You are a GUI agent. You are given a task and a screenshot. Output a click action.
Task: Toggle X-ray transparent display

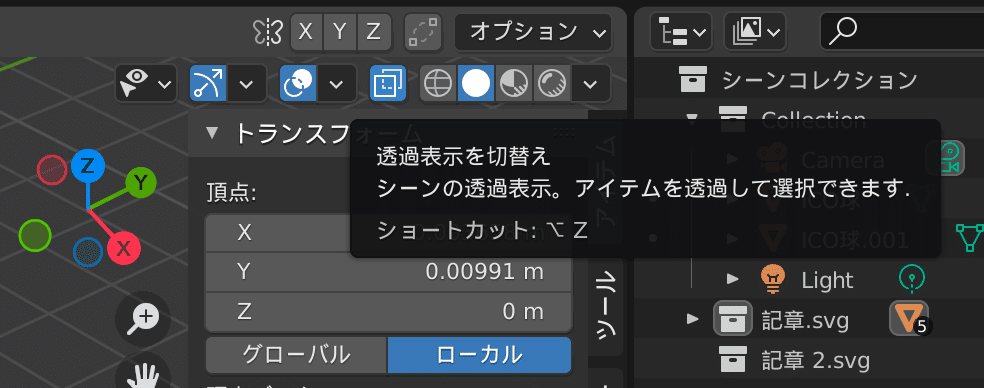point(388,84)
